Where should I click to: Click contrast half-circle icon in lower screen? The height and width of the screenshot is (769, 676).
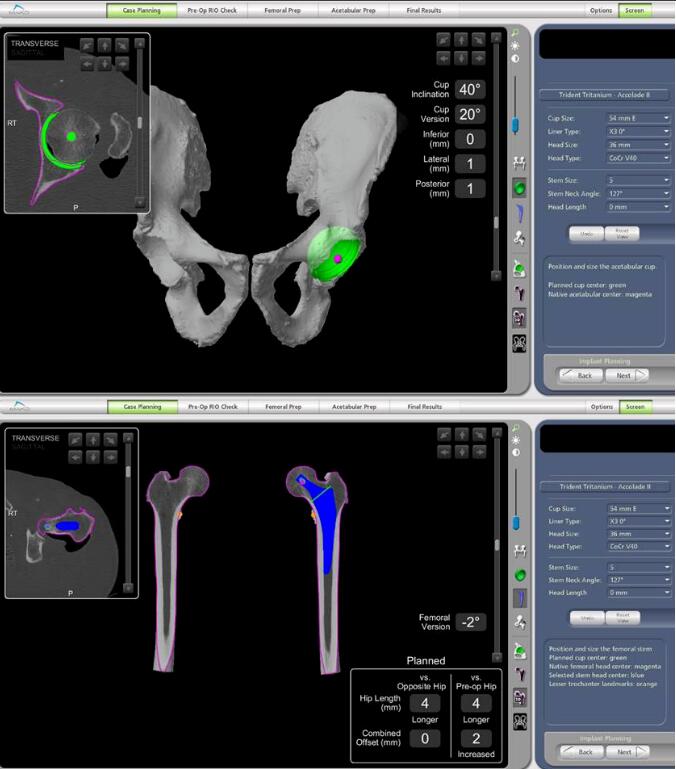(516, 451)
